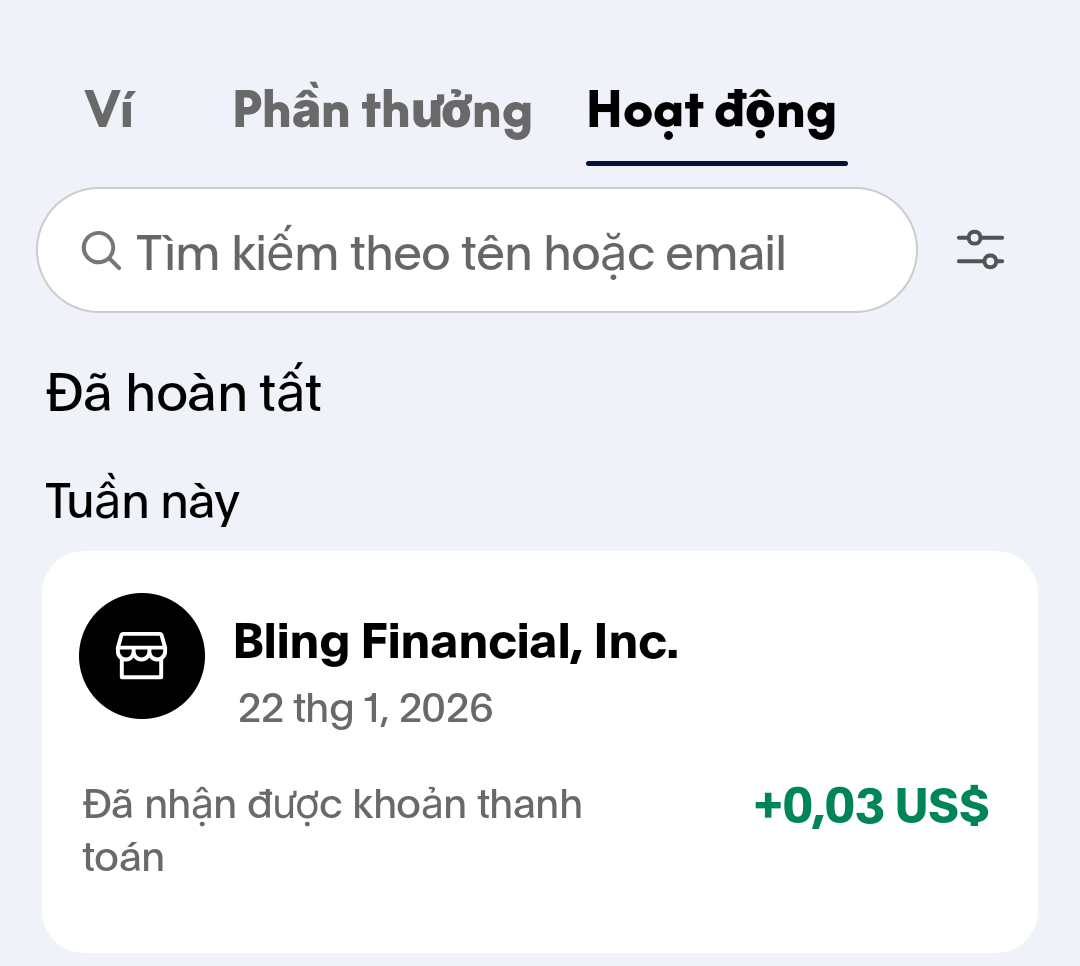
Task: Tap the underline beneath the Hoạt động tab
Action: tap(716, 162)
